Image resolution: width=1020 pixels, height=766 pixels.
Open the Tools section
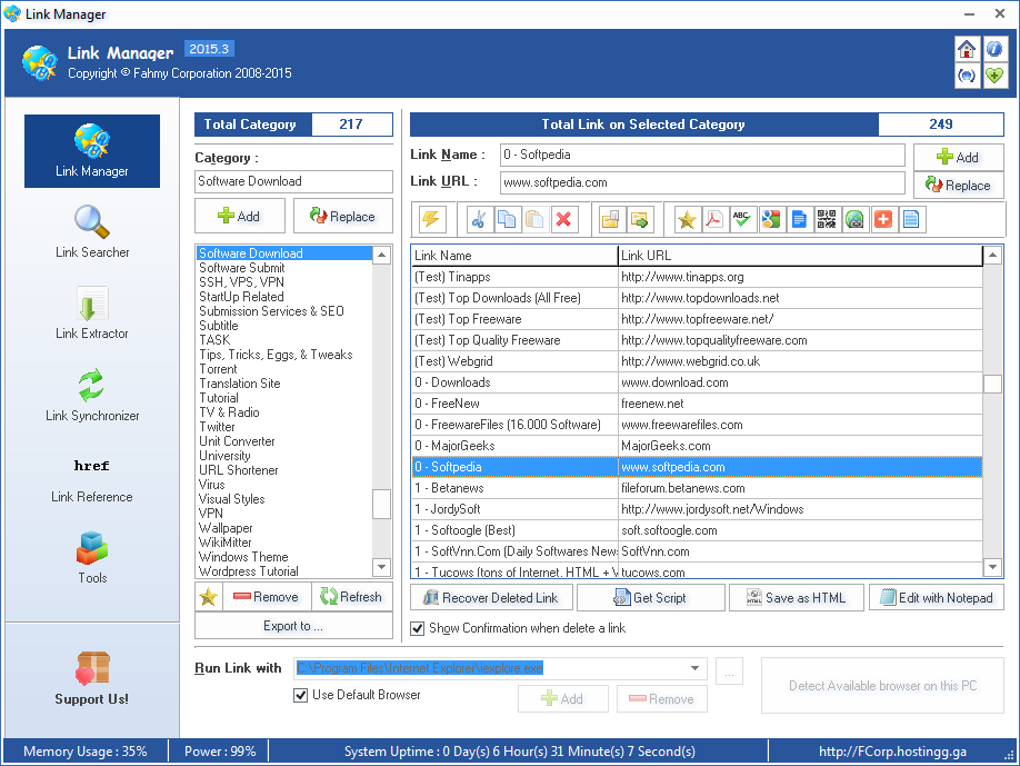(x=92, y=558)
